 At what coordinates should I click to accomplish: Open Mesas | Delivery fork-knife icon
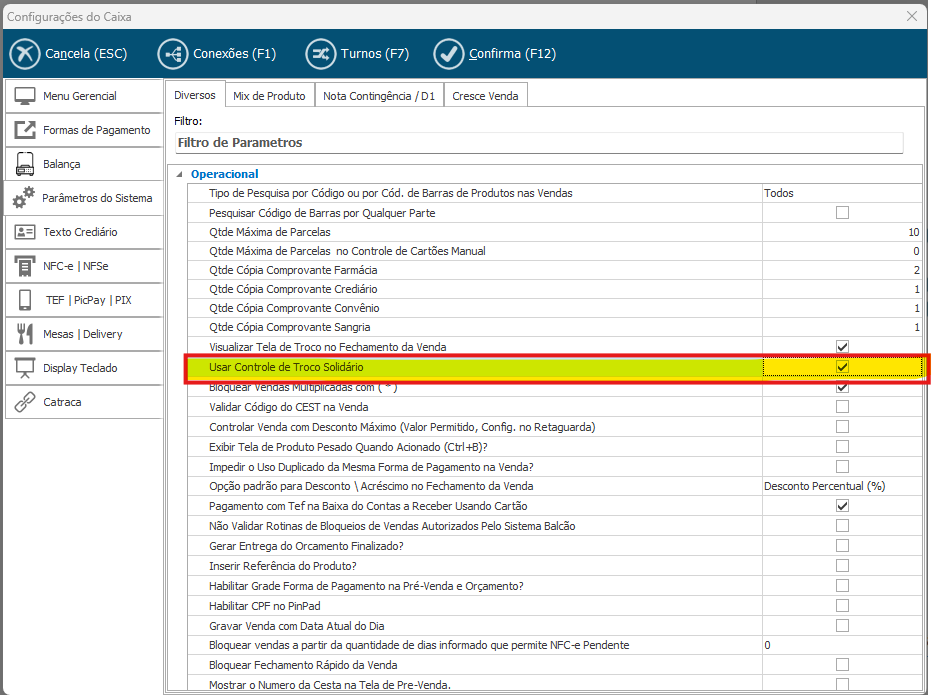tap(25, 334)
